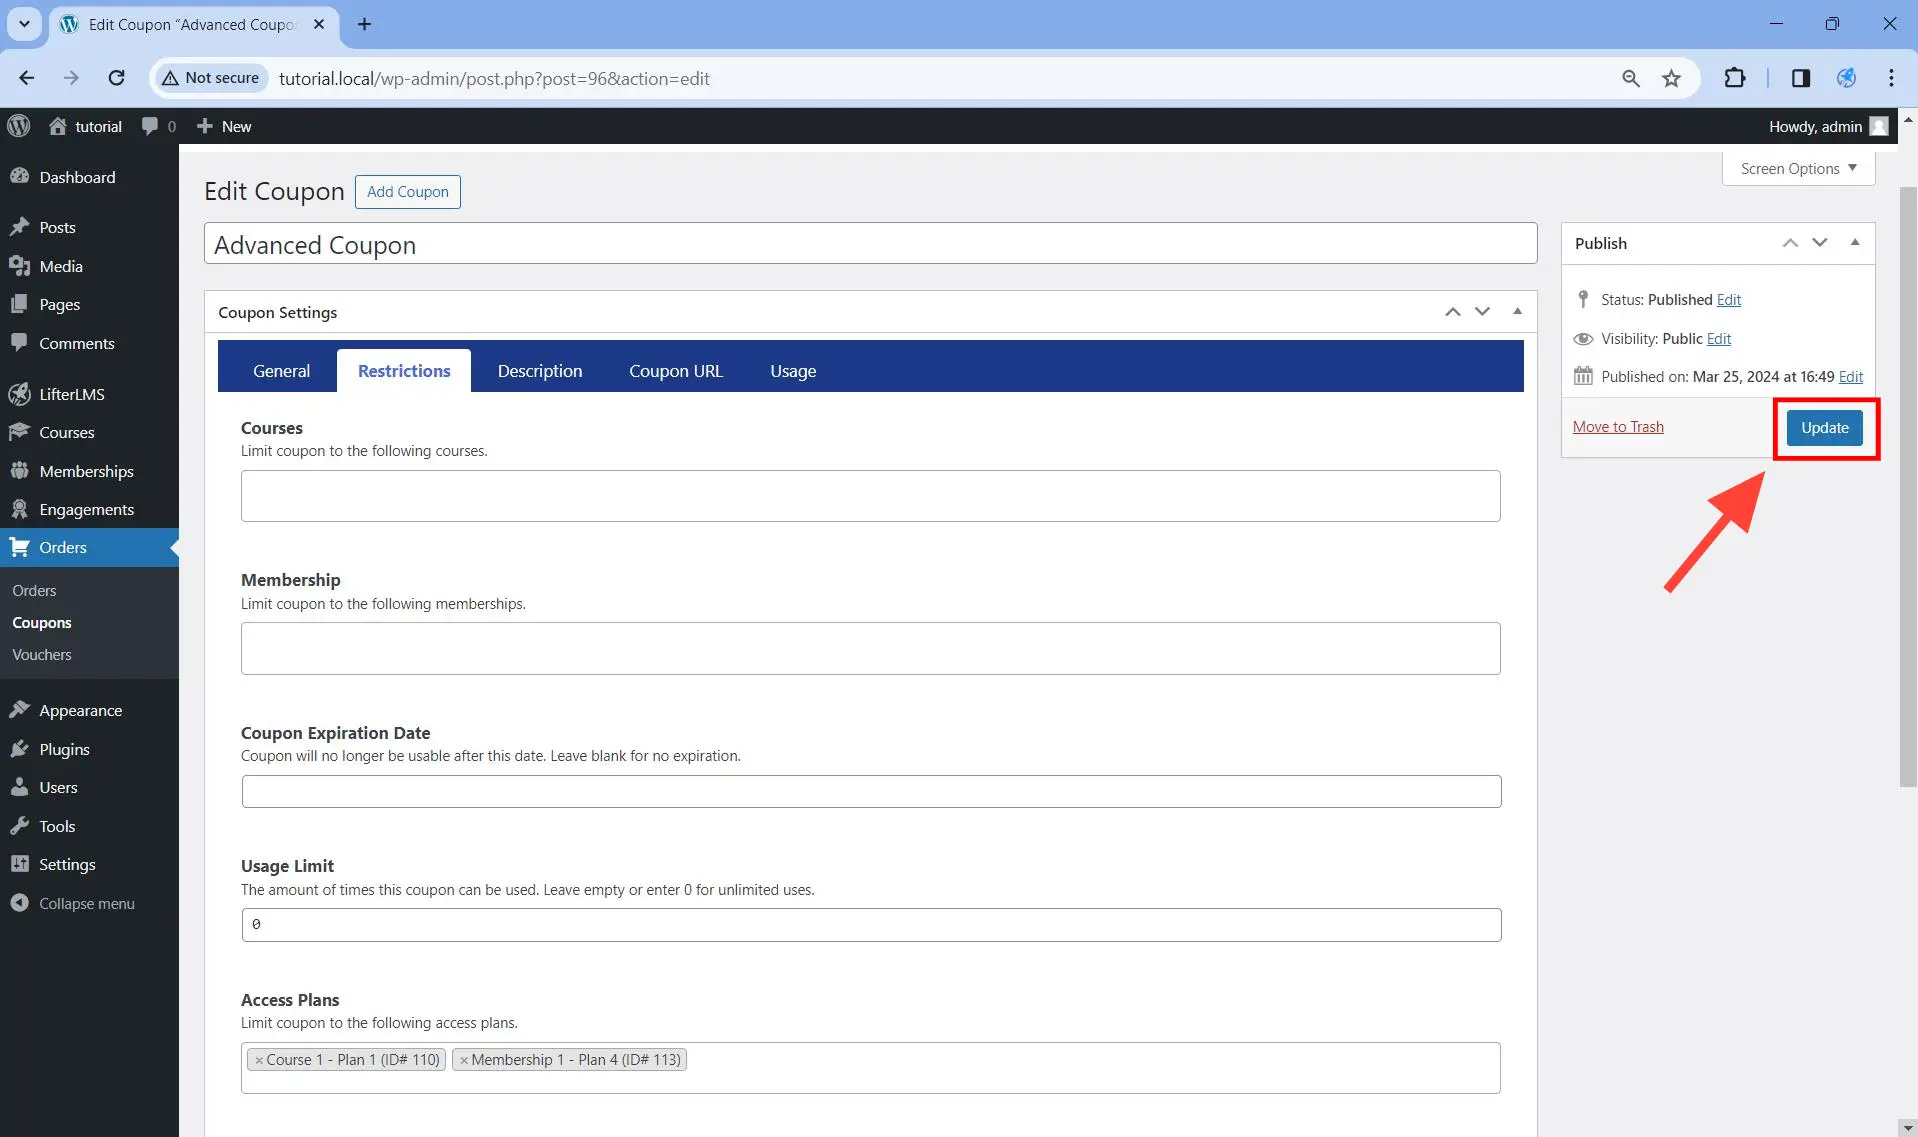Open the Orders submenu item
1918x1137 pixels.
pos(34,590)
